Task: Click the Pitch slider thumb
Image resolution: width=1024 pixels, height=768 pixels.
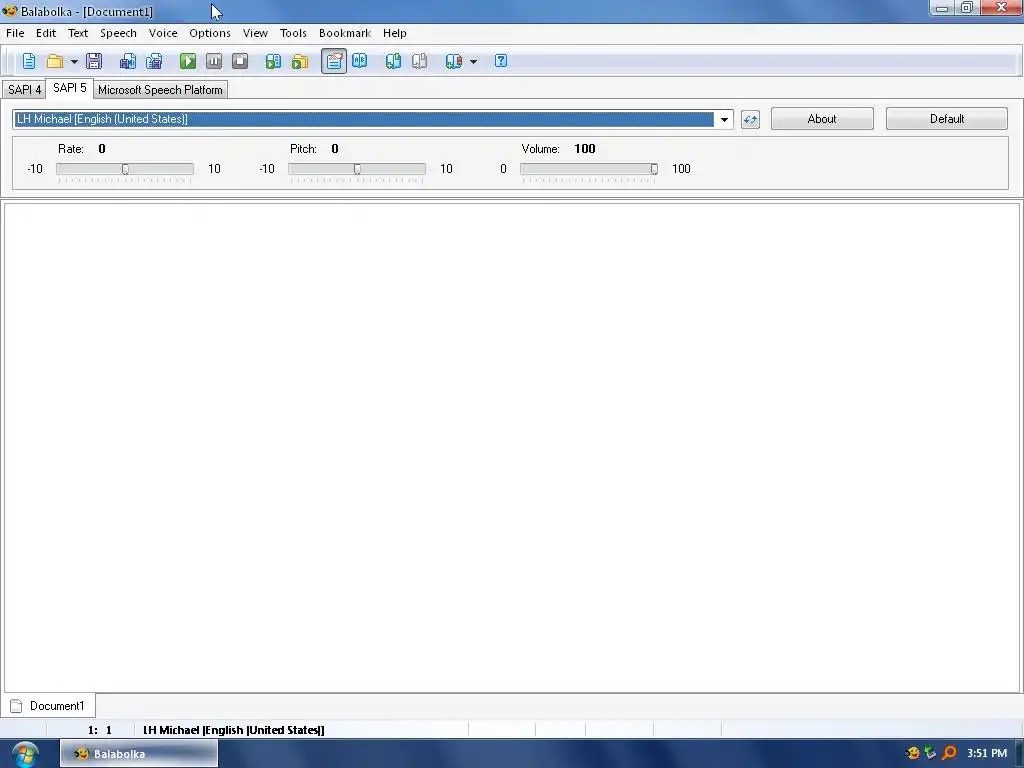Action: coord(357,169)
